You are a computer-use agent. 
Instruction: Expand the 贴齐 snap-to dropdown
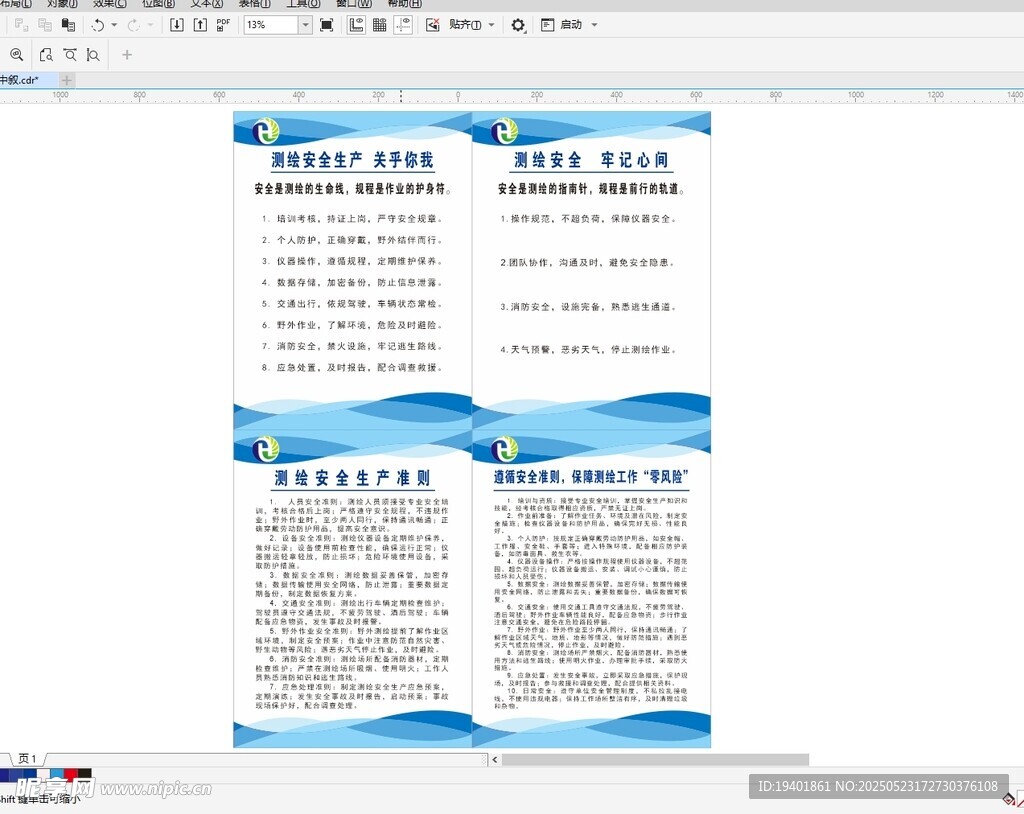coord(491,25)
